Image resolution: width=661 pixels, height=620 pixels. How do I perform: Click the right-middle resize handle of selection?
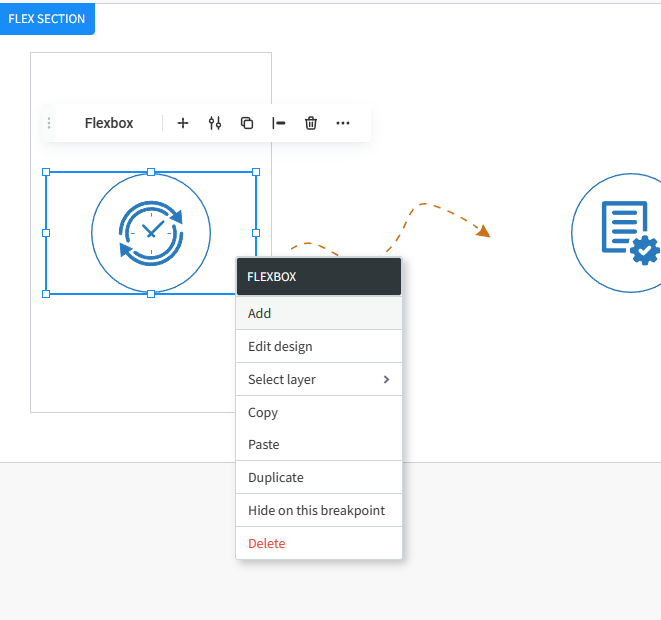pos(256,233)
